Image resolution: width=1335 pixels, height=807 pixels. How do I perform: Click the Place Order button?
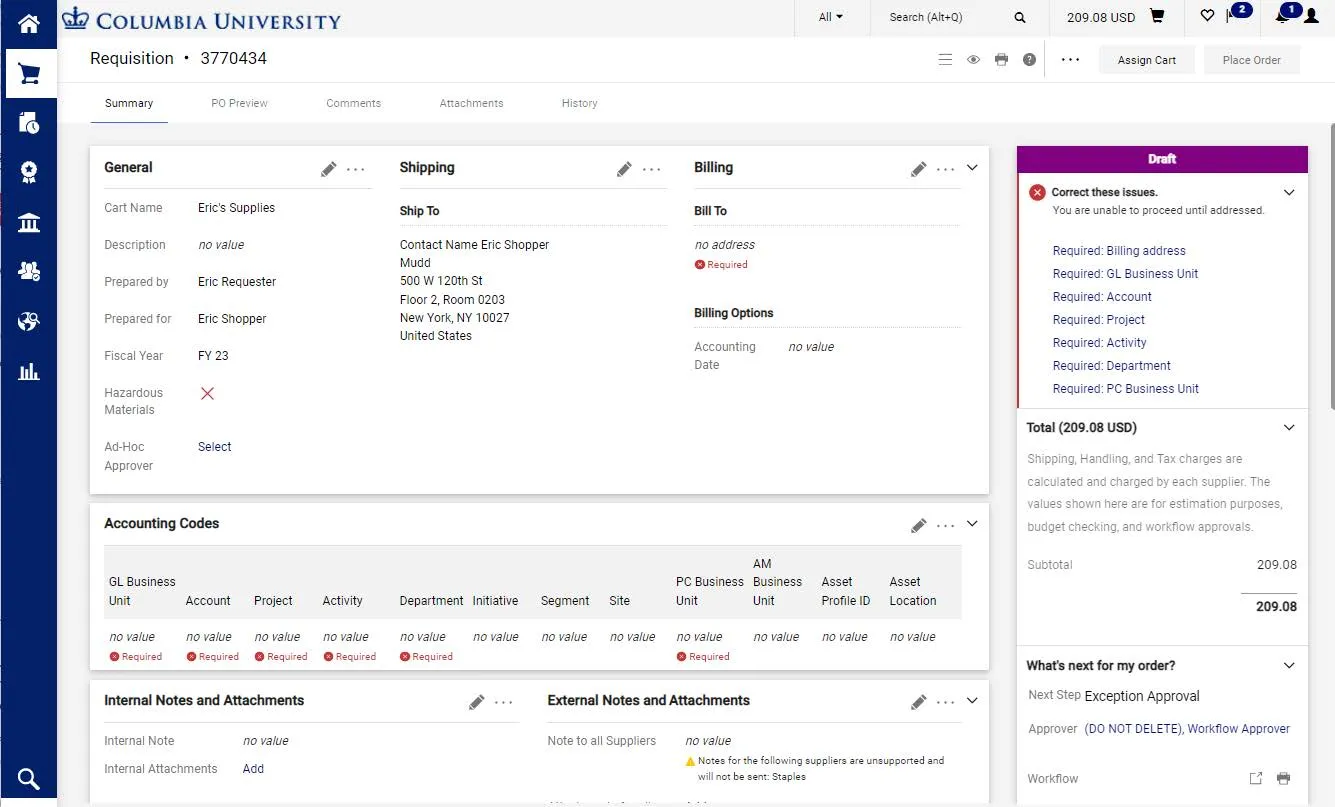[x=1252, y=60]
